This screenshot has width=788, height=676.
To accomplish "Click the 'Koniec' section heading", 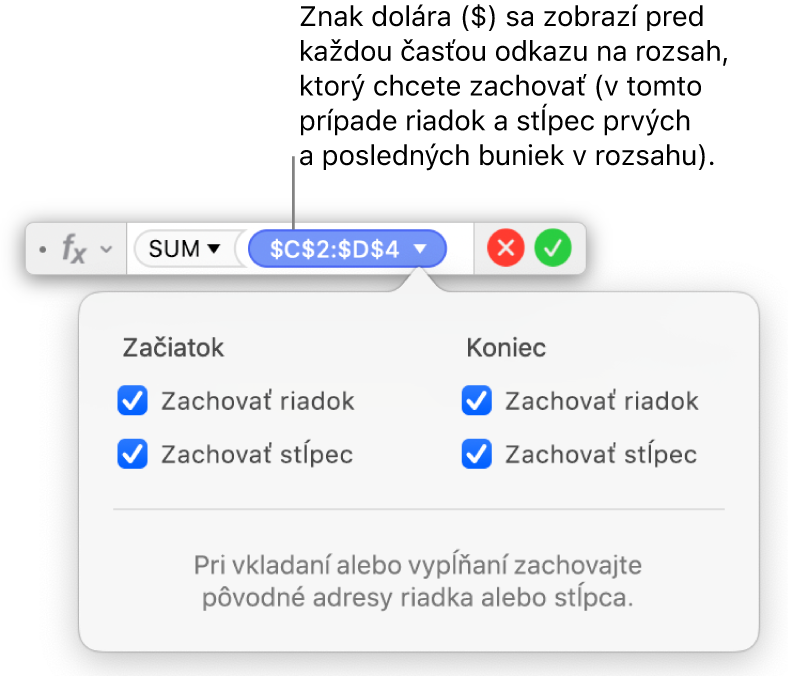I will click(x=506, y=348).
